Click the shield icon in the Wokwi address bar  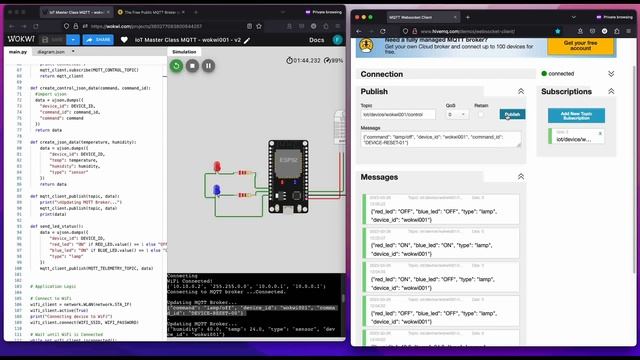coord(66,26)
